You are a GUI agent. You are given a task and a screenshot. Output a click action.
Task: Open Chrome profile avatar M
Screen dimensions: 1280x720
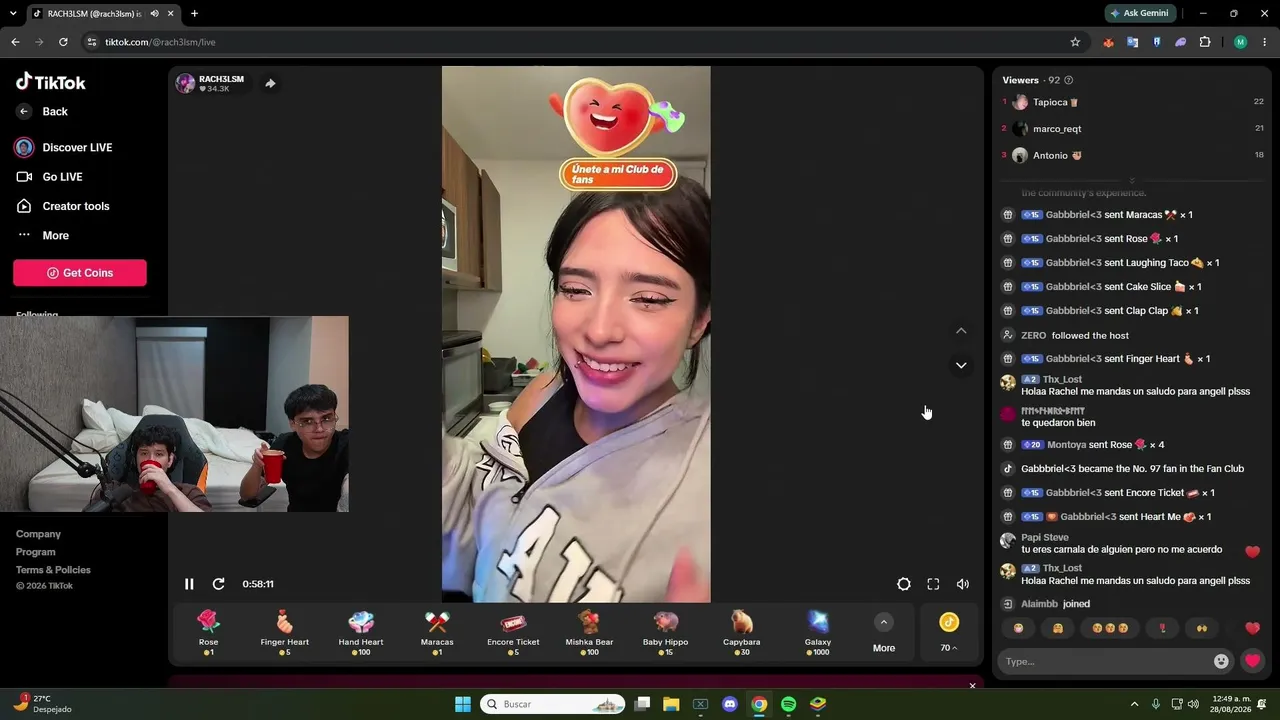point(1240,42)
